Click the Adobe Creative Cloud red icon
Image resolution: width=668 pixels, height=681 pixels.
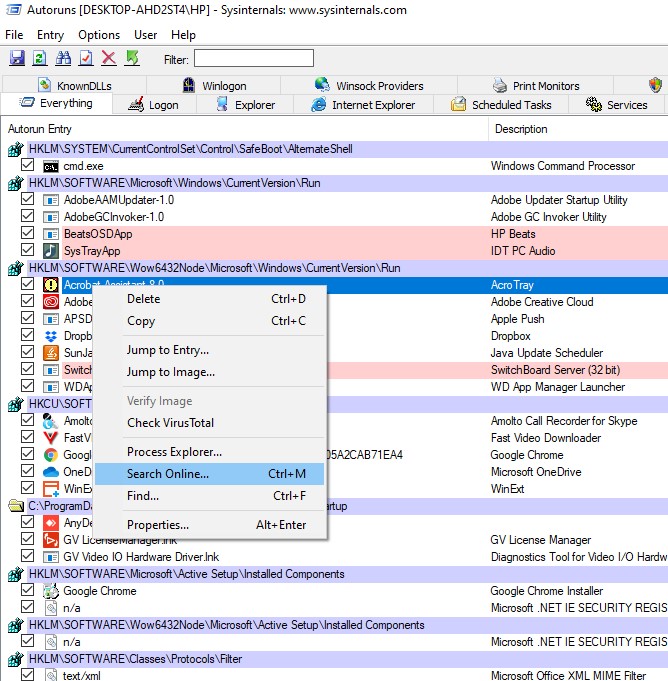pyautogui.click(x=51, y=302)
